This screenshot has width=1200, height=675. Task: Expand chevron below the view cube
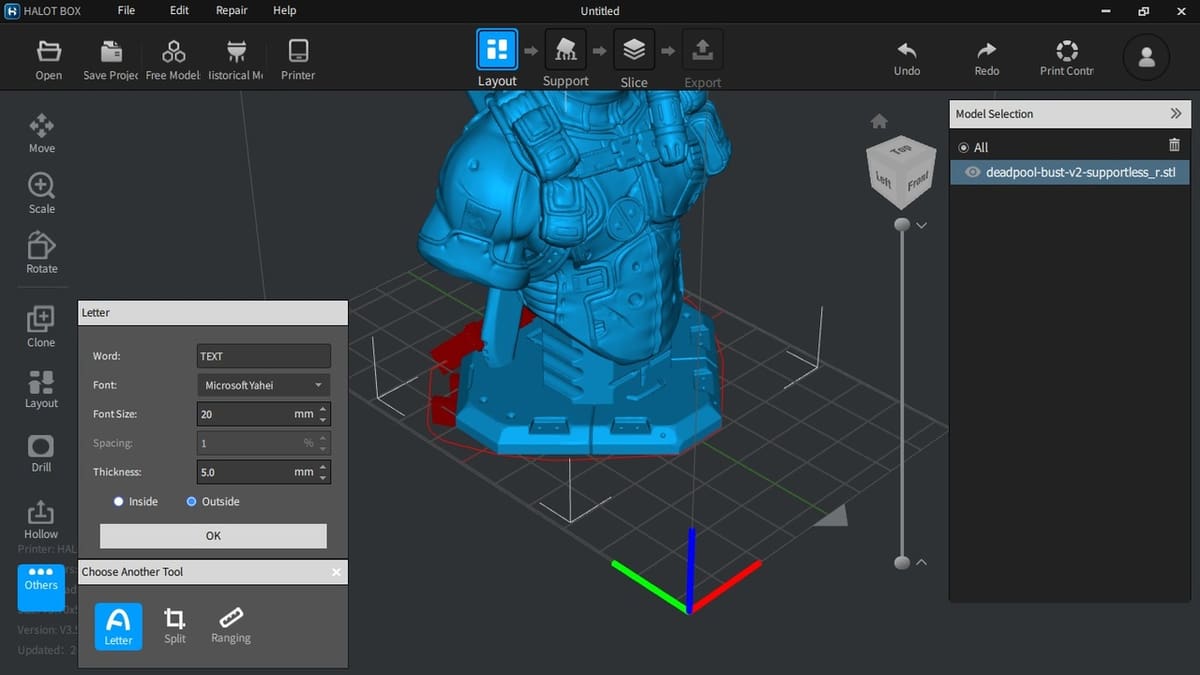pos(922,226)
